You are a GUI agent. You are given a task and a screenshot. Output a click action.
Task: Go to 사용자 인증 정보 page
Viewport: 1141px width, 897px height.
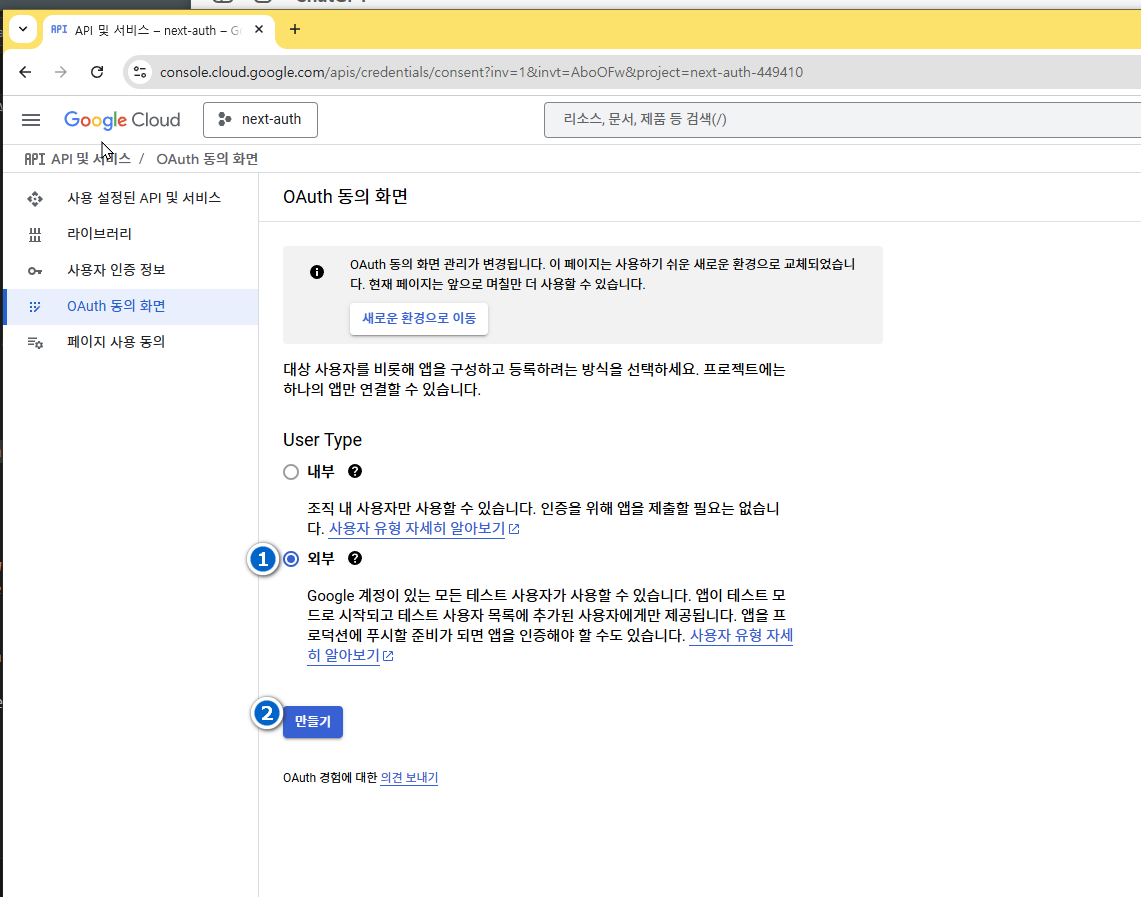(x=116, y=270)
